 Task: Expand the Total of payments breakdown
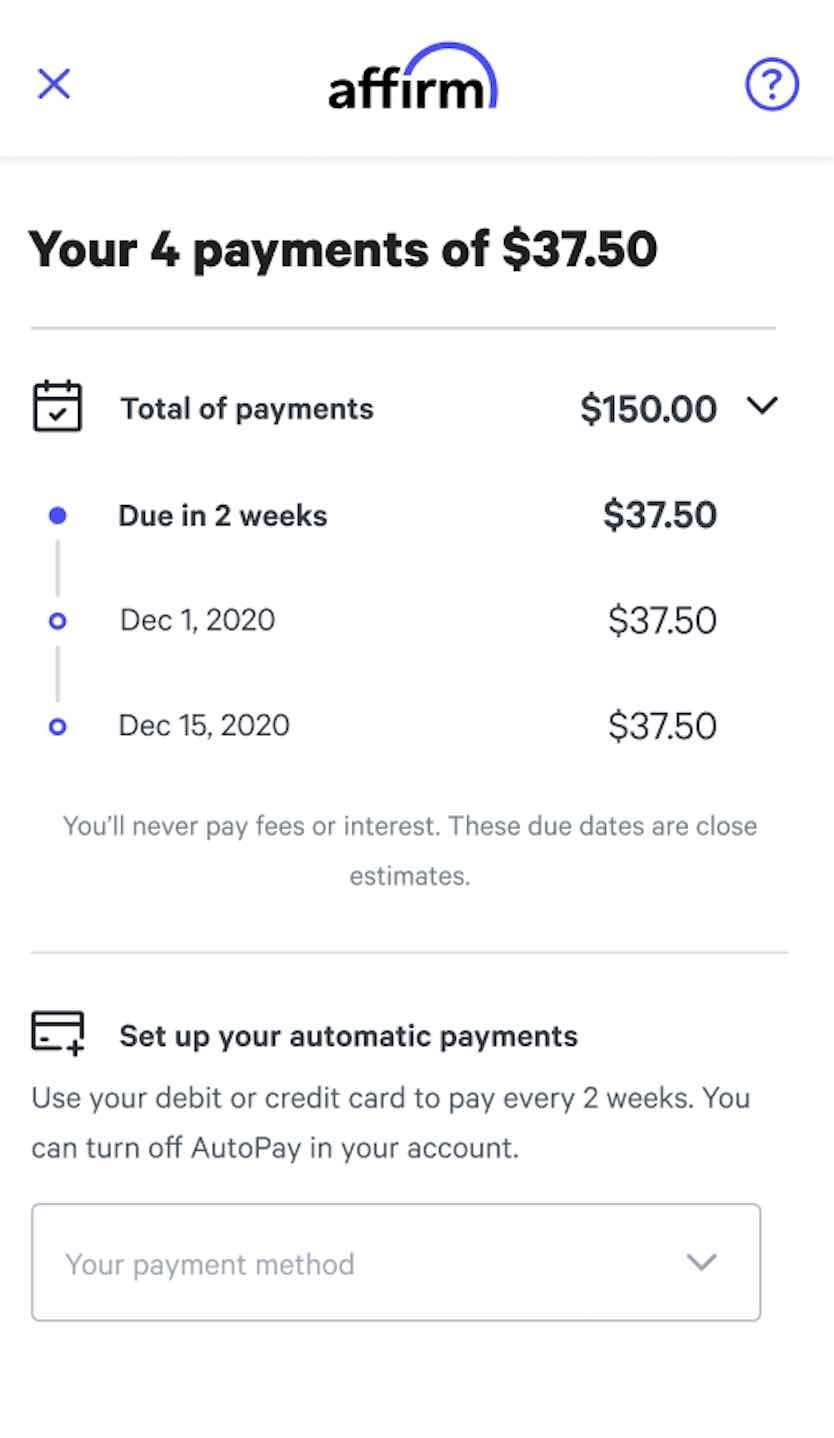pos(764,406)
